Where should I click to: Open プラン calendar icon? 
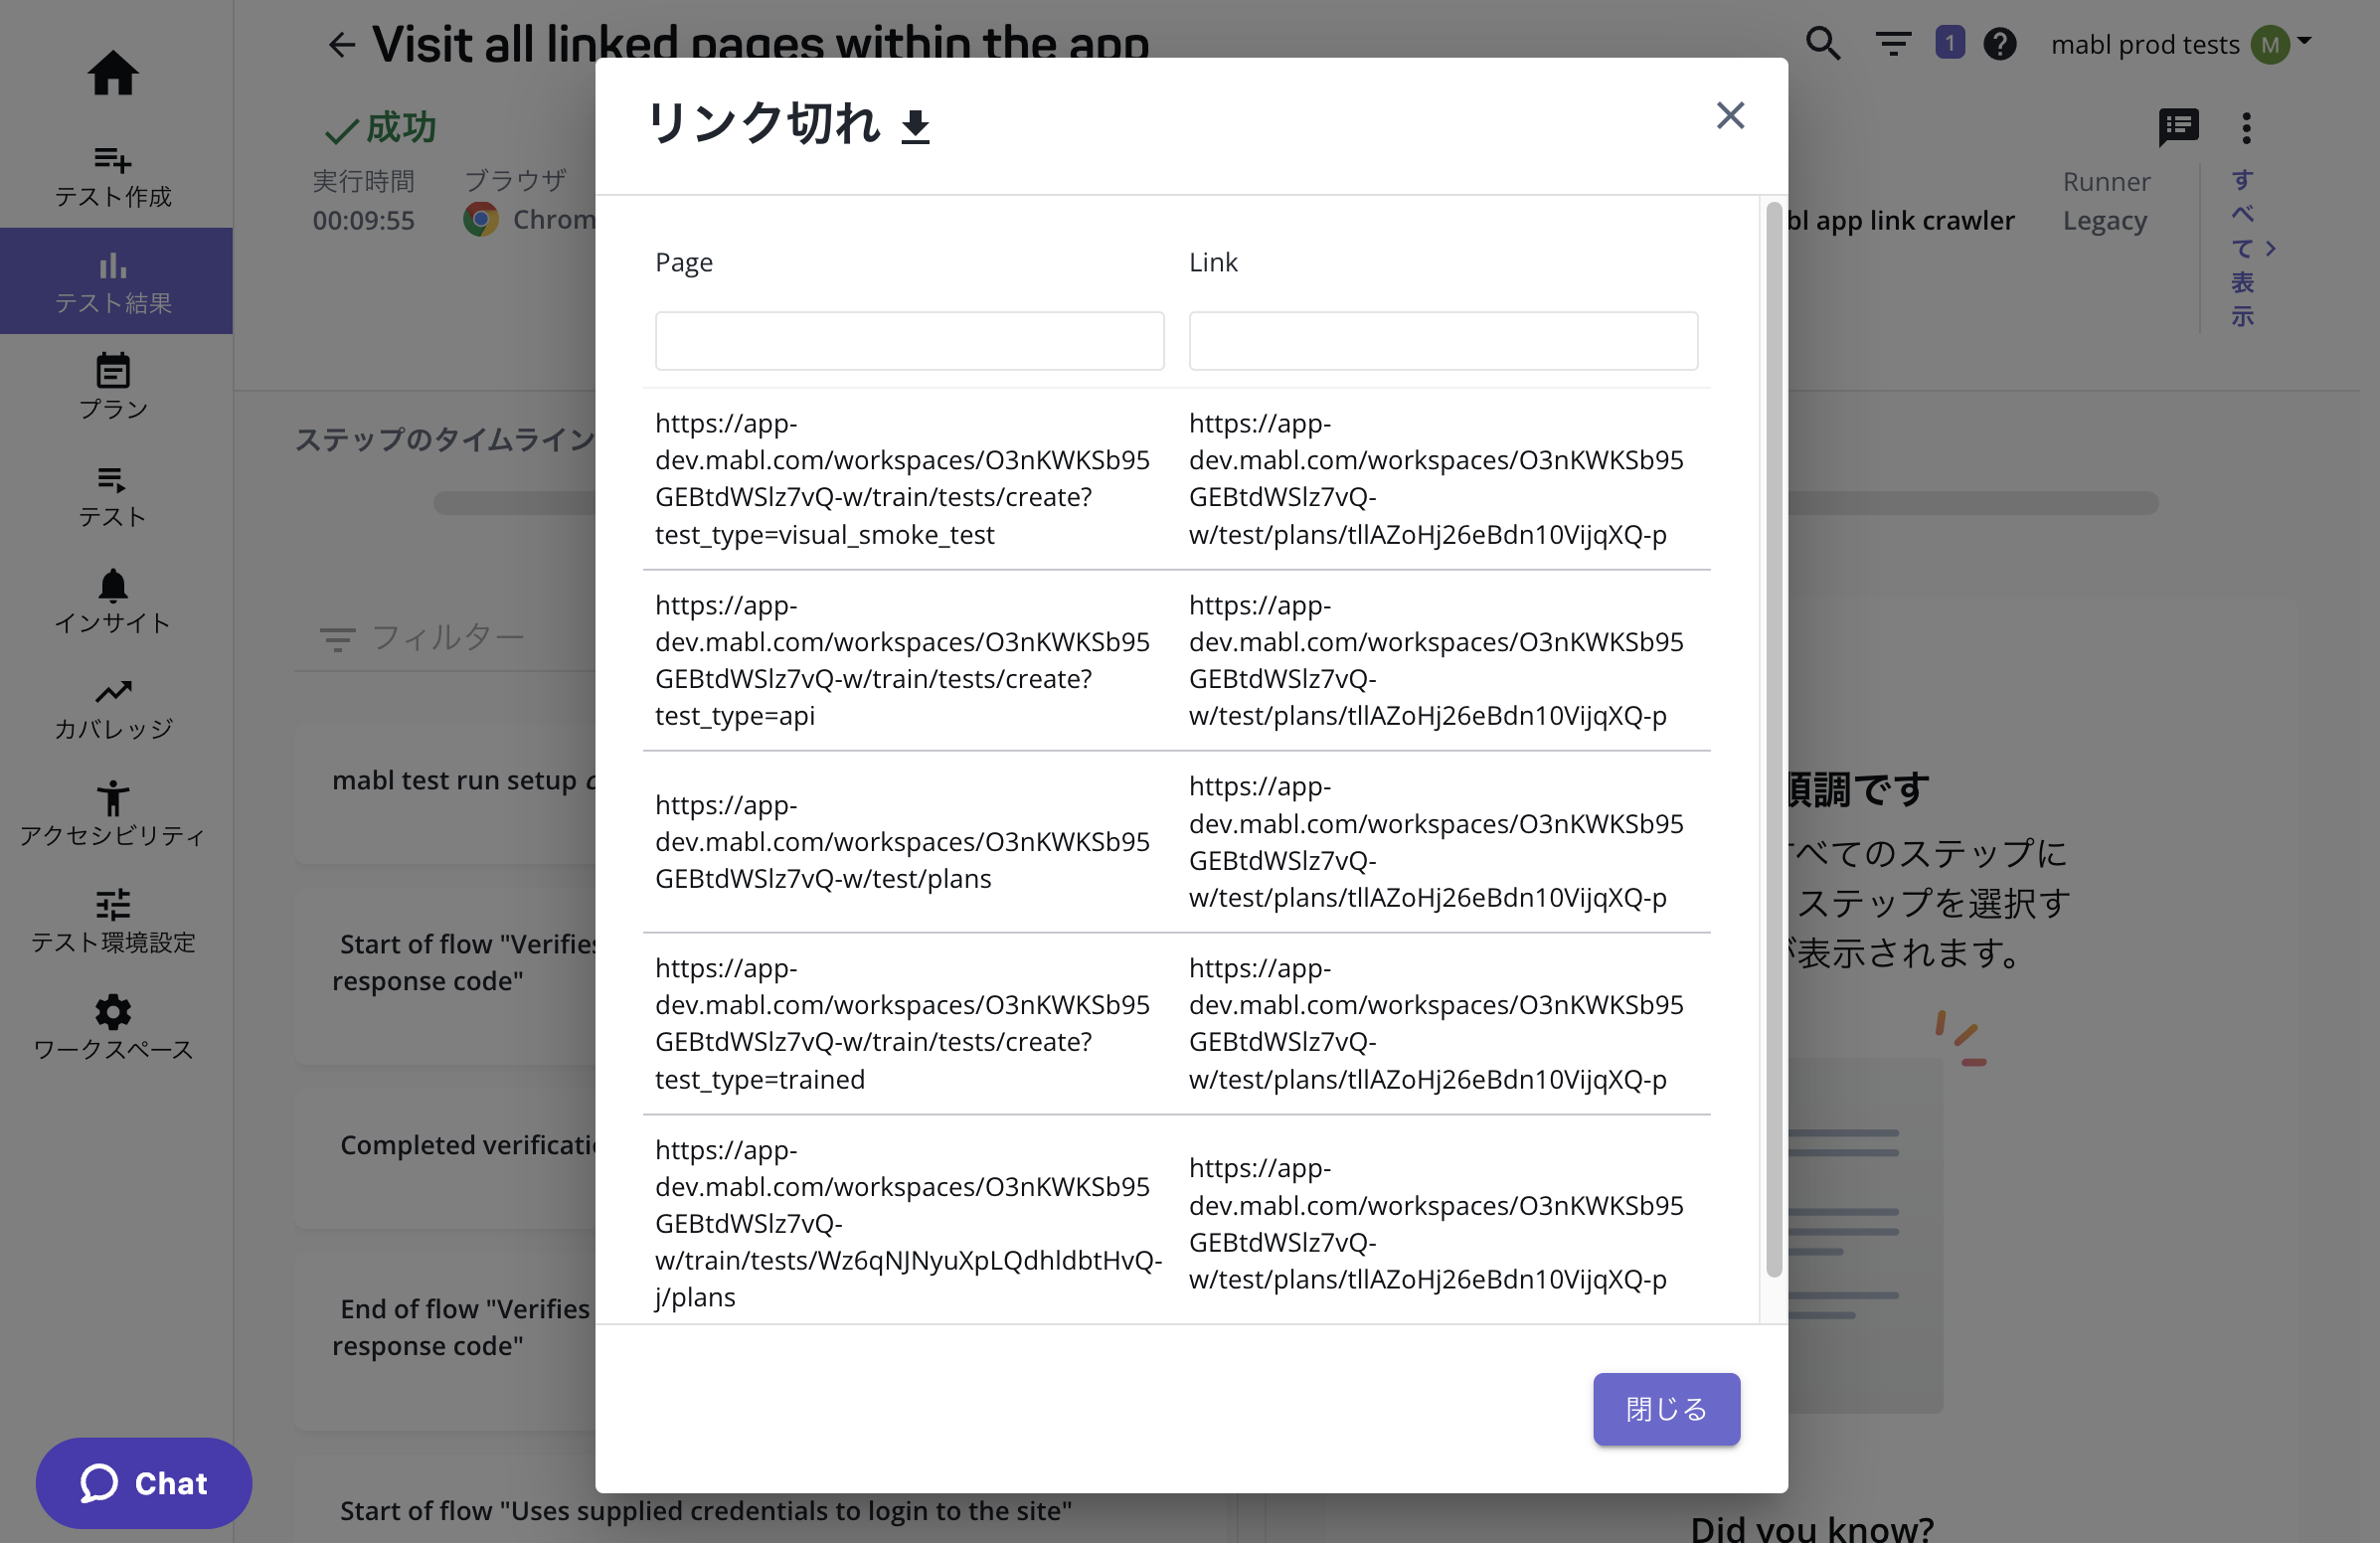point(113,386)
